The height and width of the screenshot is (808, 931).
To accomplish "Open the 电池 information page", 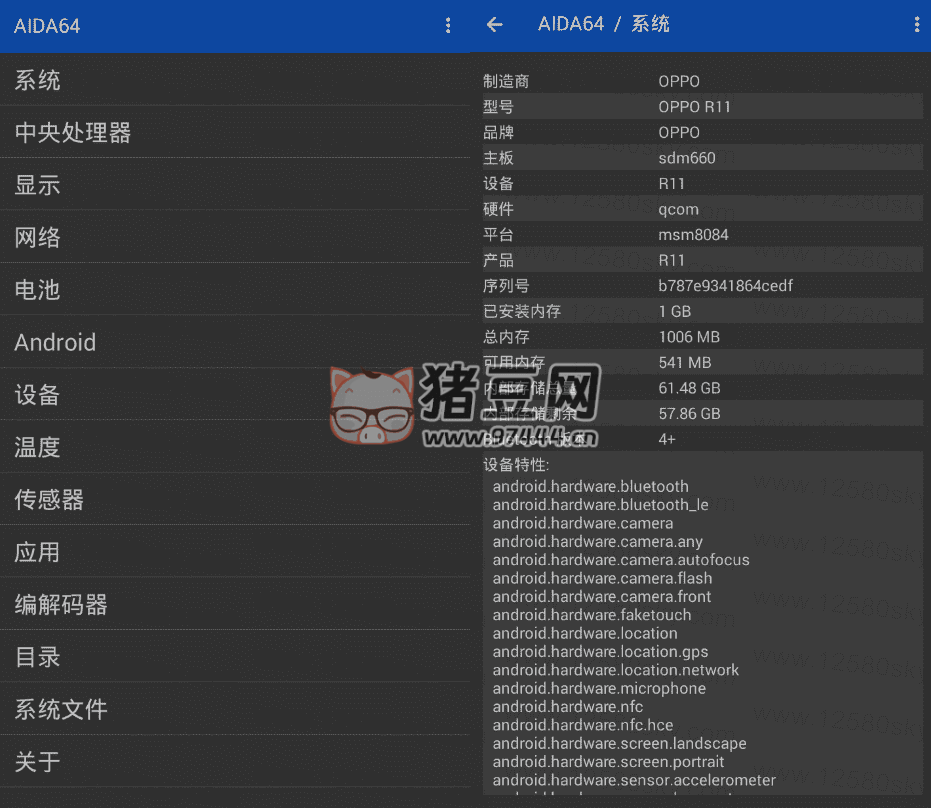I will tap(234, 290).
